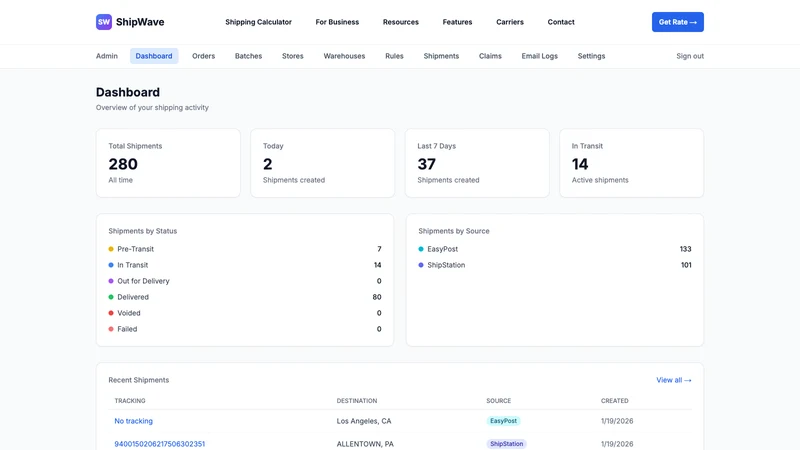Click the Get Rate button

(x=678, y=22)
